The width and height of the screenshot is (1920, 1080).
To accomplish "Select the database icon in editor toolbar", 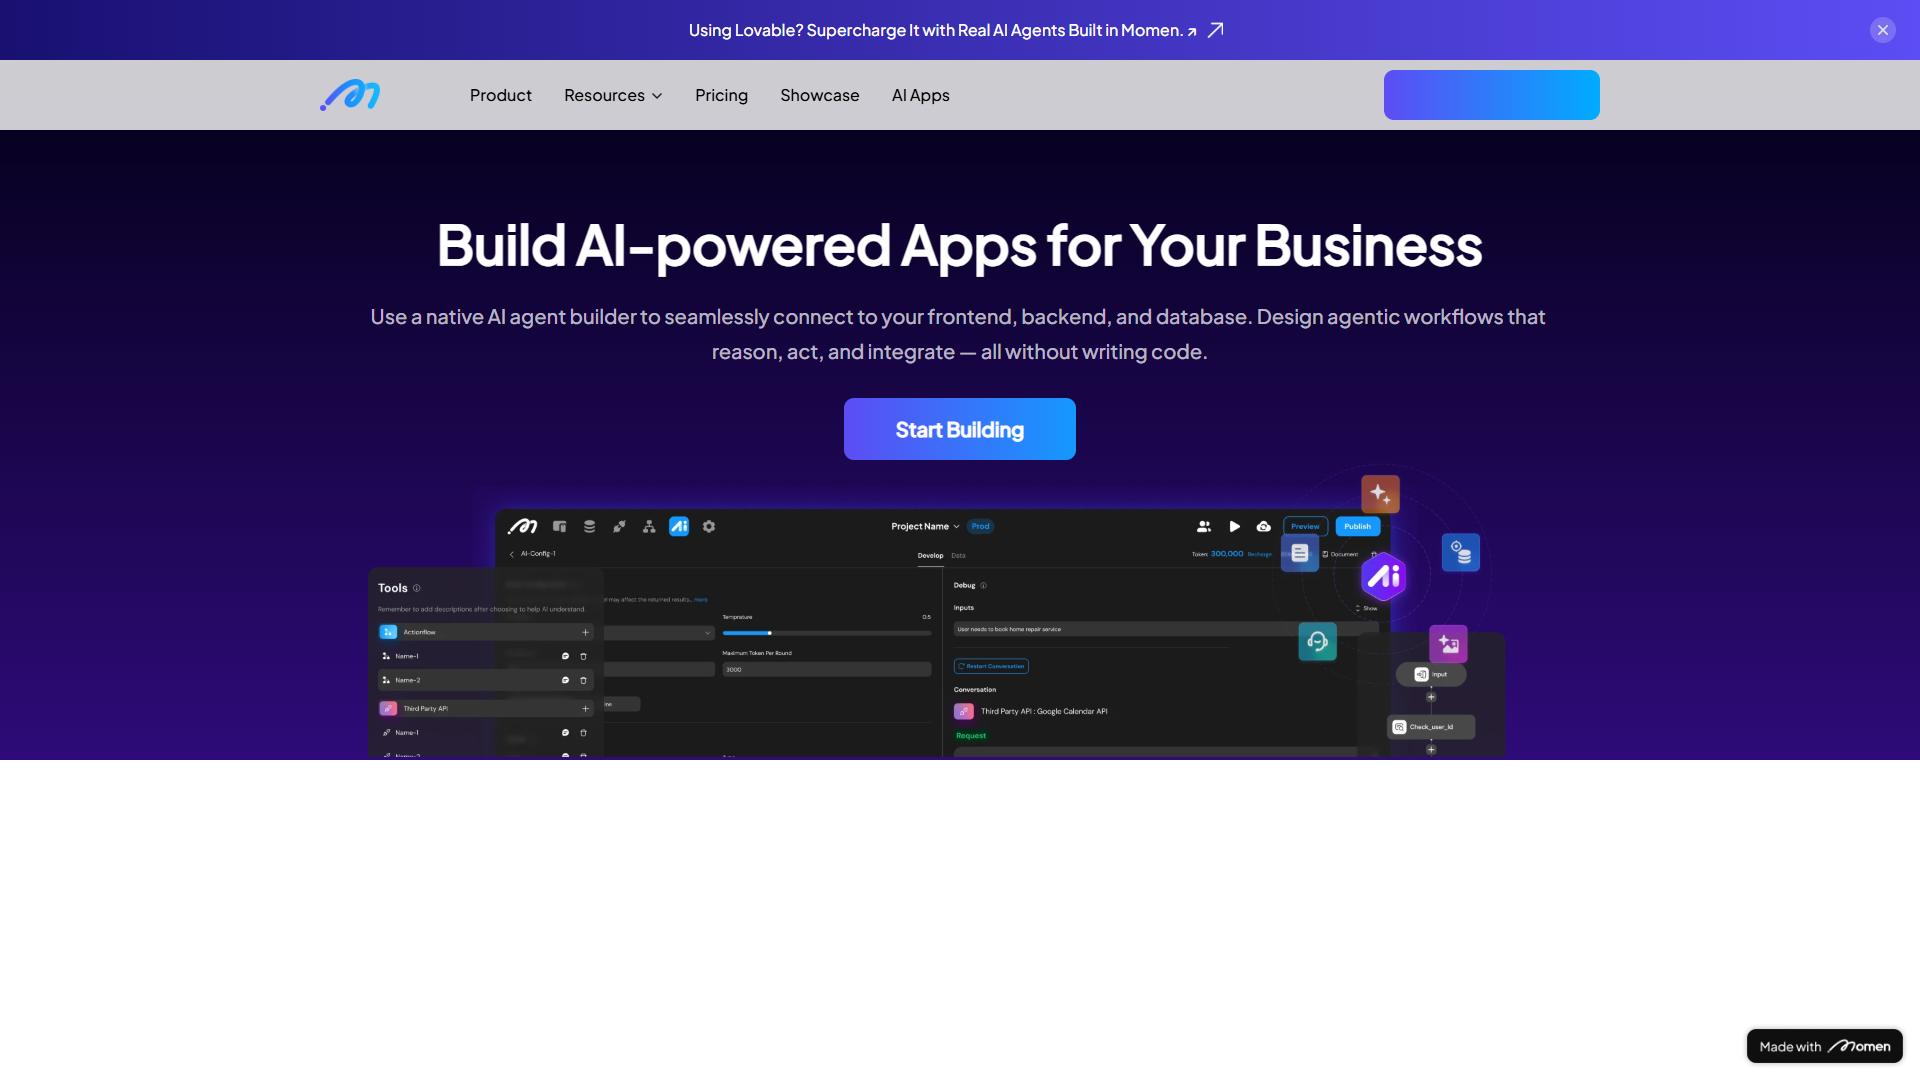I will [x=589, y=526].
